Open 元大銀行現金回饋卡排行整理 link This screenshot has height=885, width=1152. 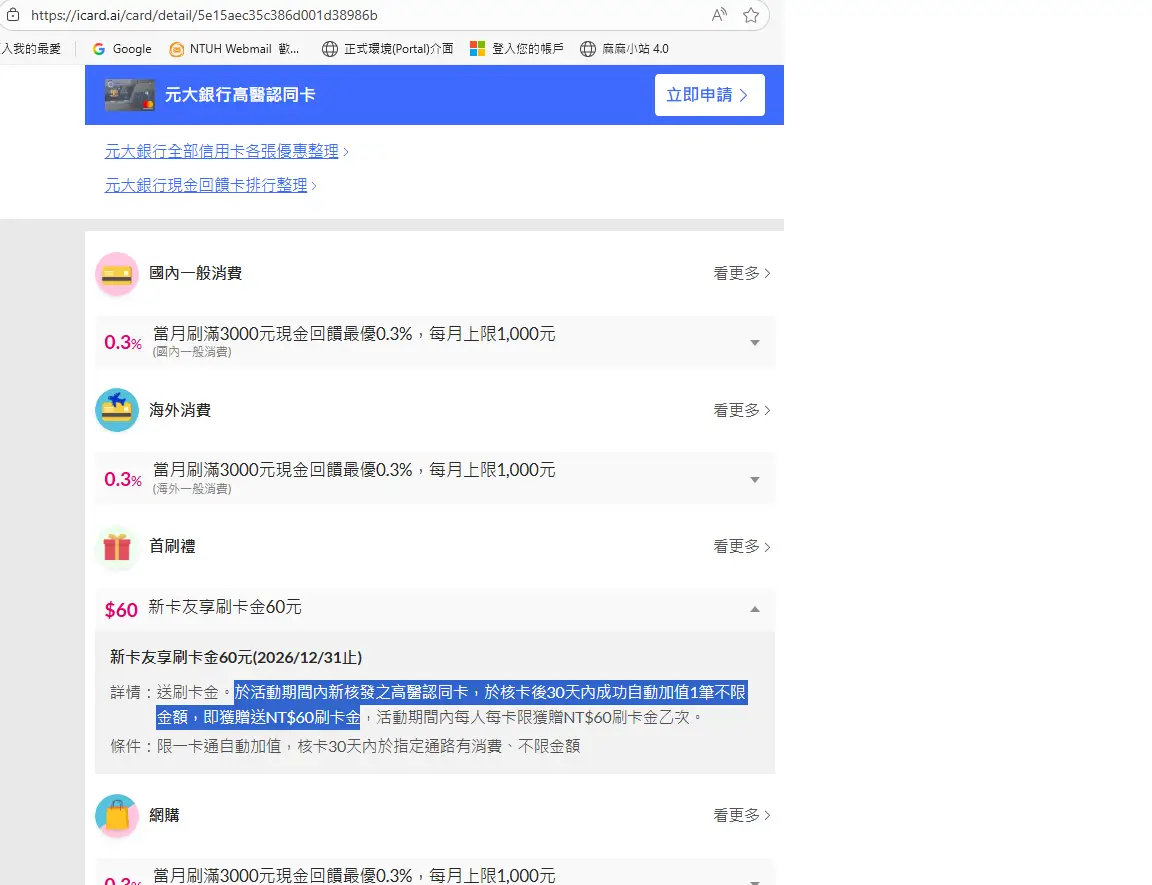pyautogui.click(x=206, y=186)
